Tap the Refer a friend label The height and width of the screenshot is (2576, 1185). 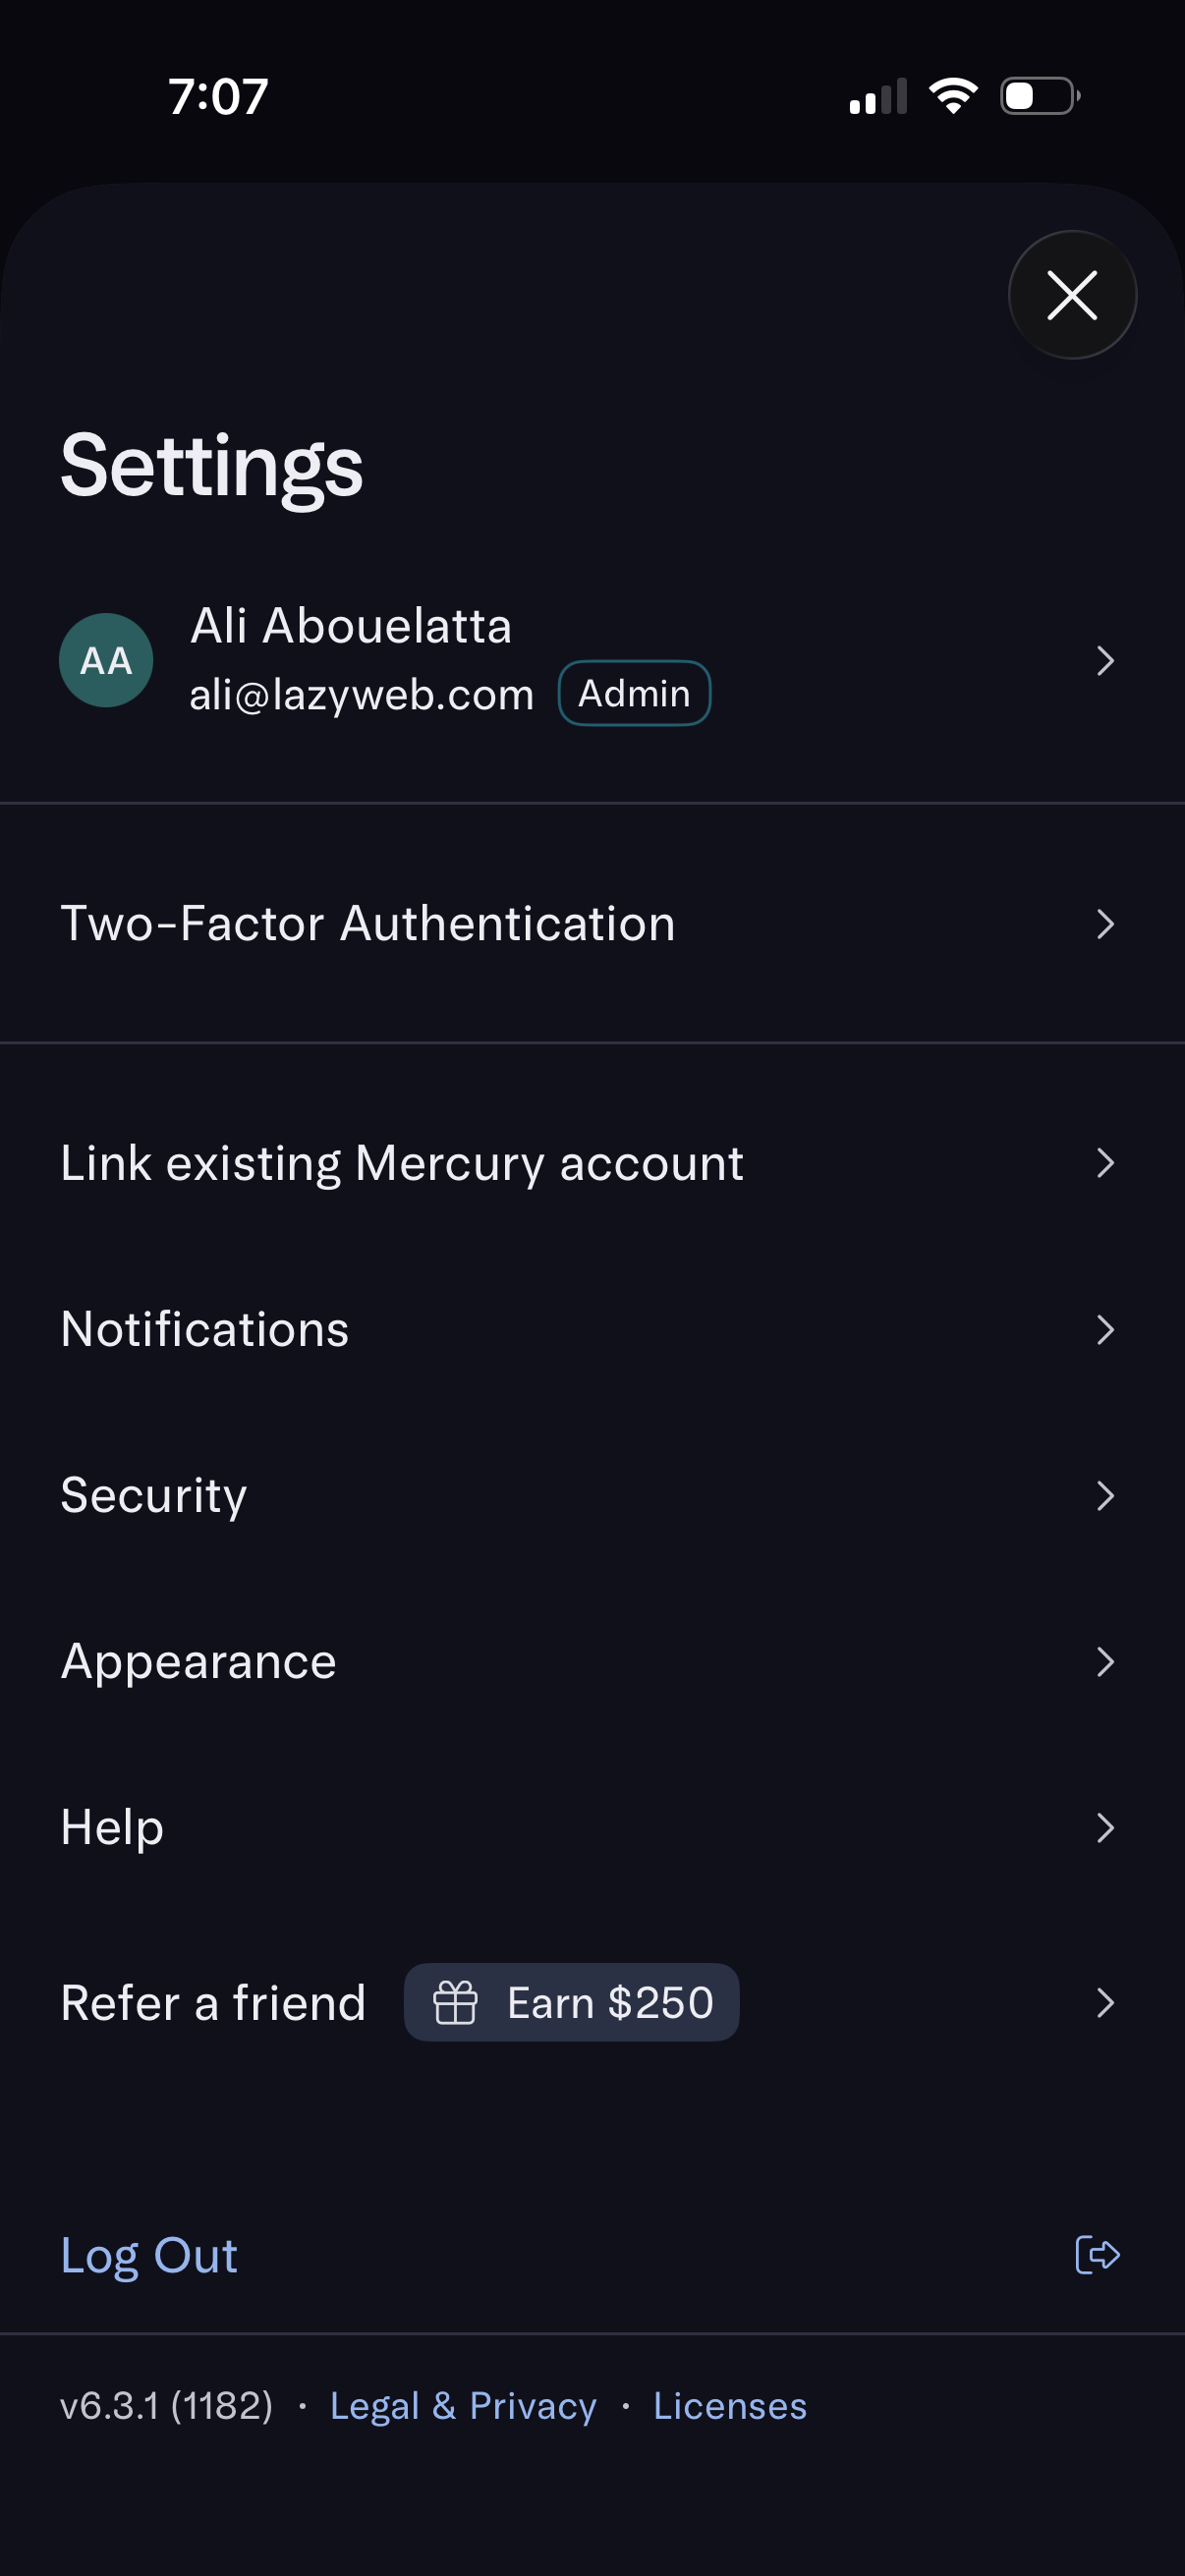[x=213, y=2003]
